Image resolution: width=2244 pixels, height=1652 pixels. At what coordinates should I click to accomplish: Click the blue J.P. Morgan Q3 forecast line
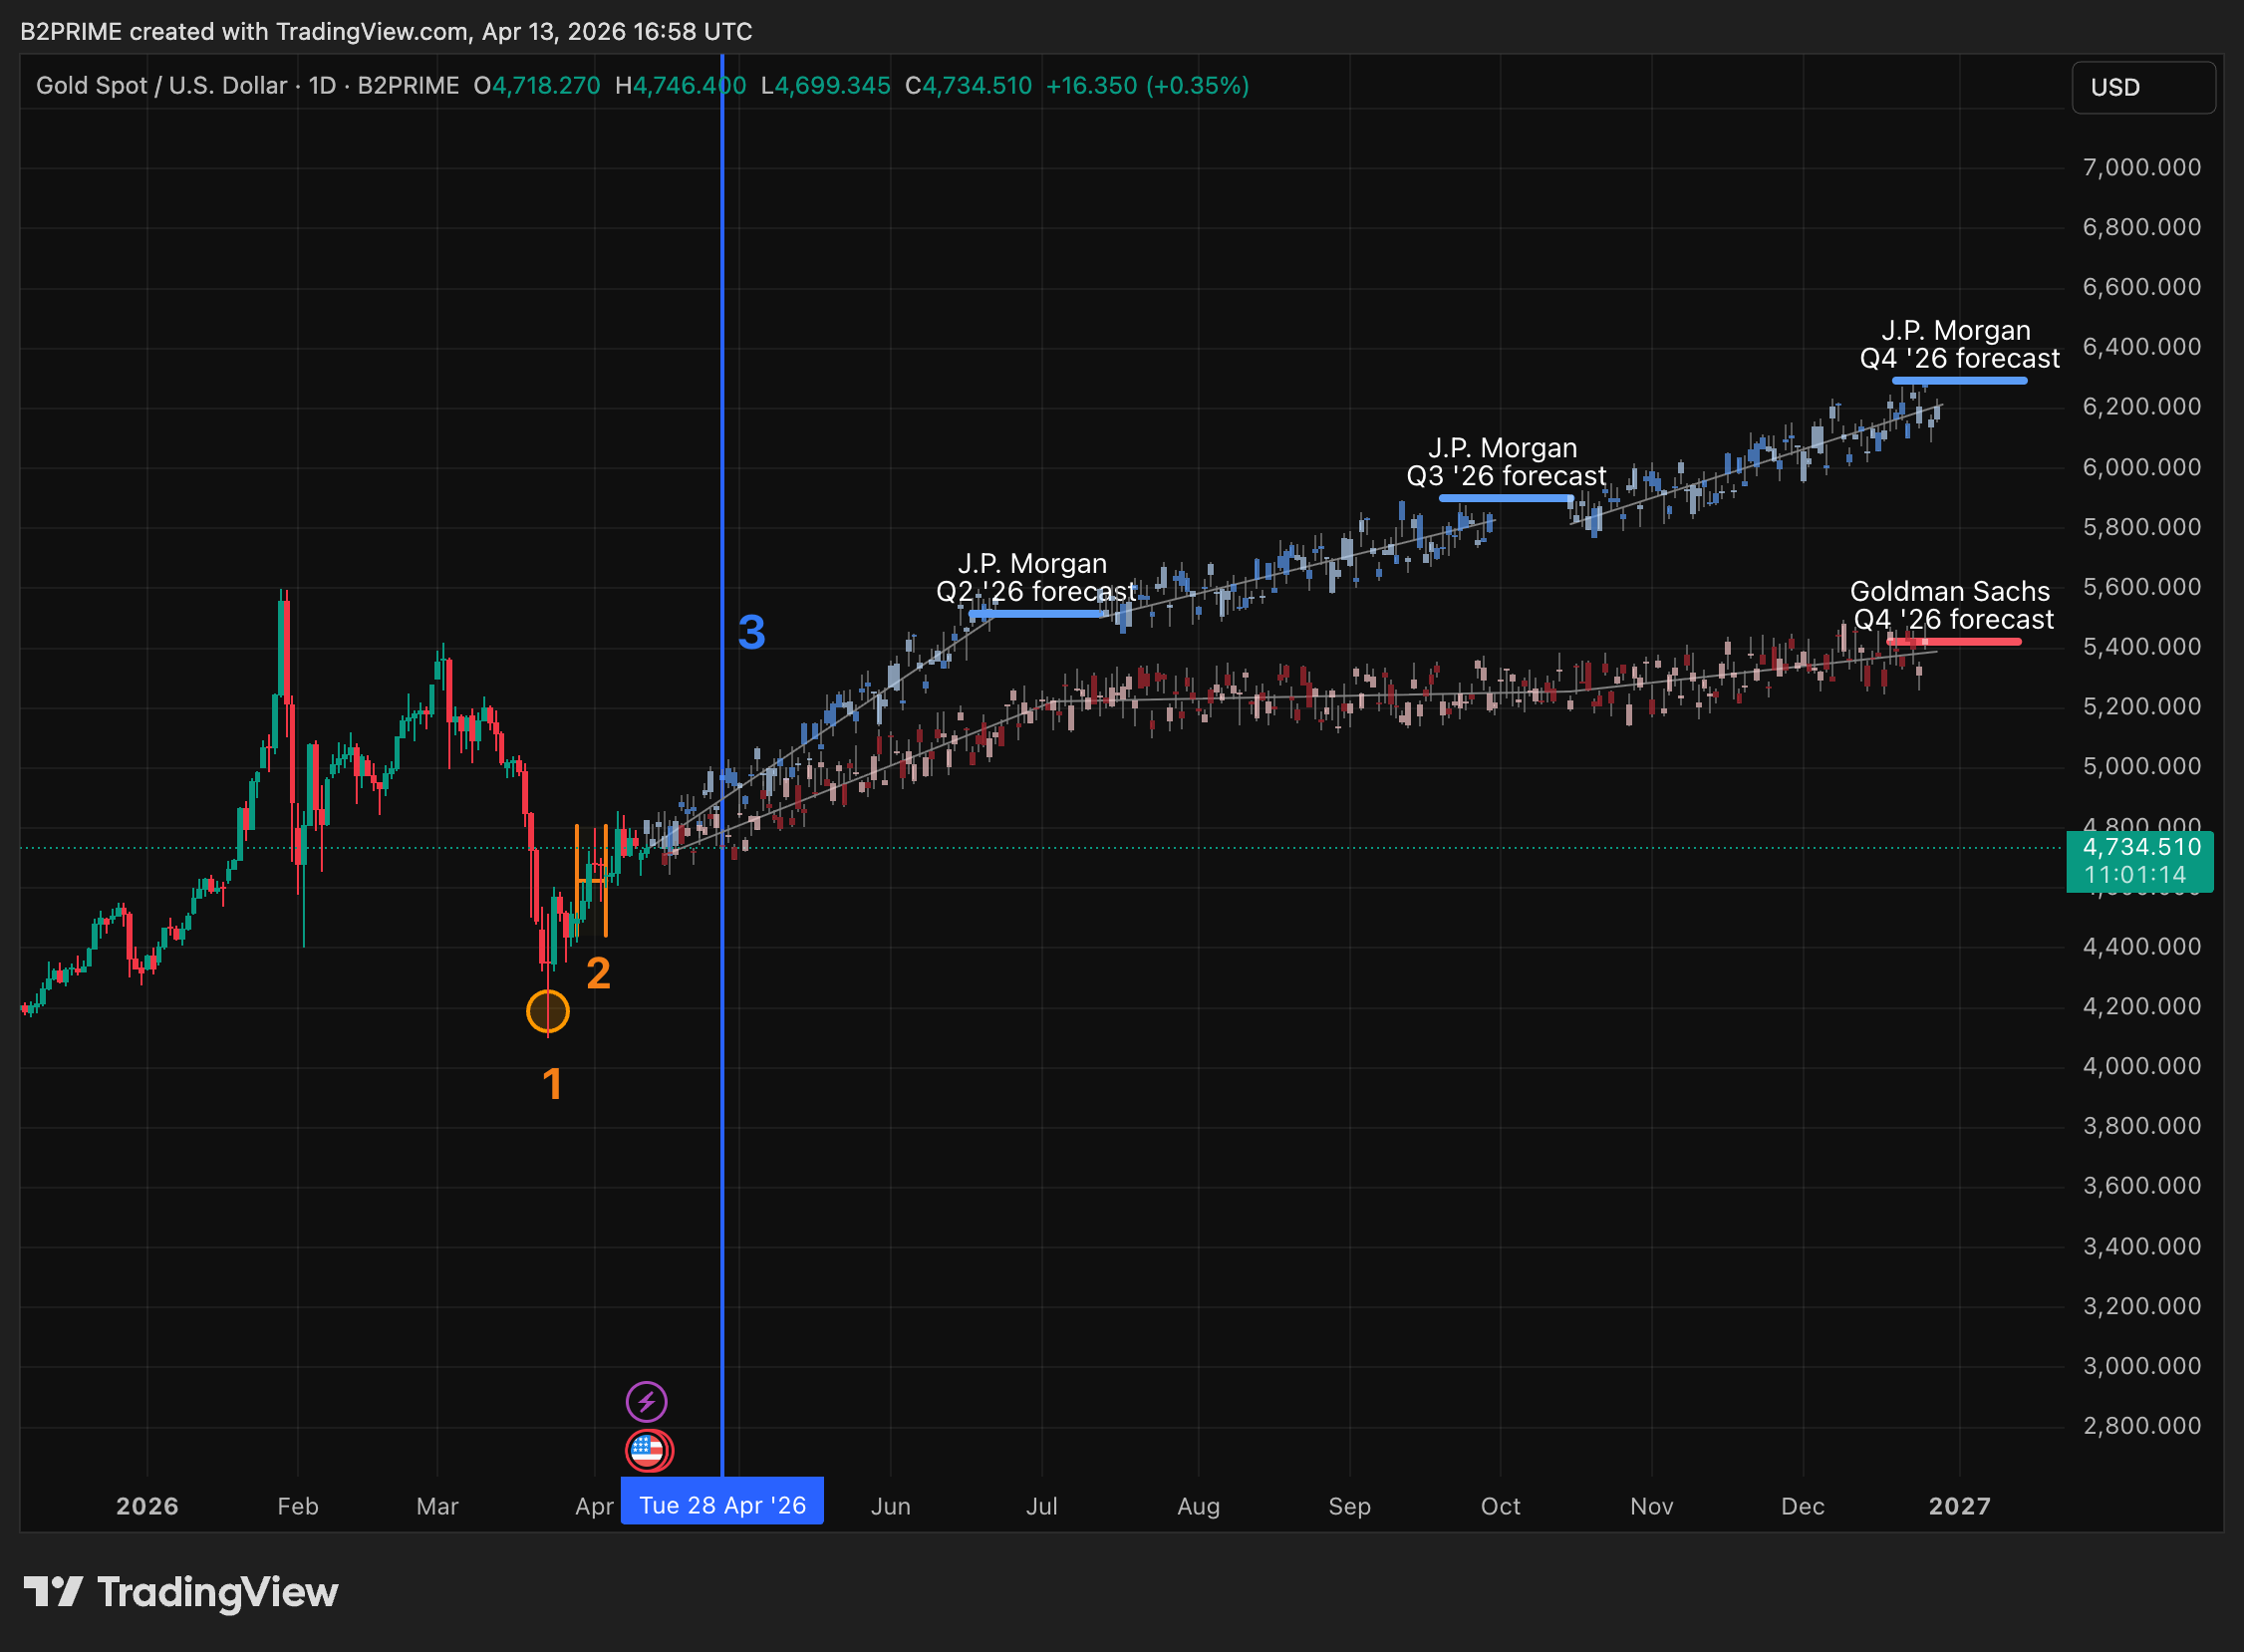pos(1507,498)
